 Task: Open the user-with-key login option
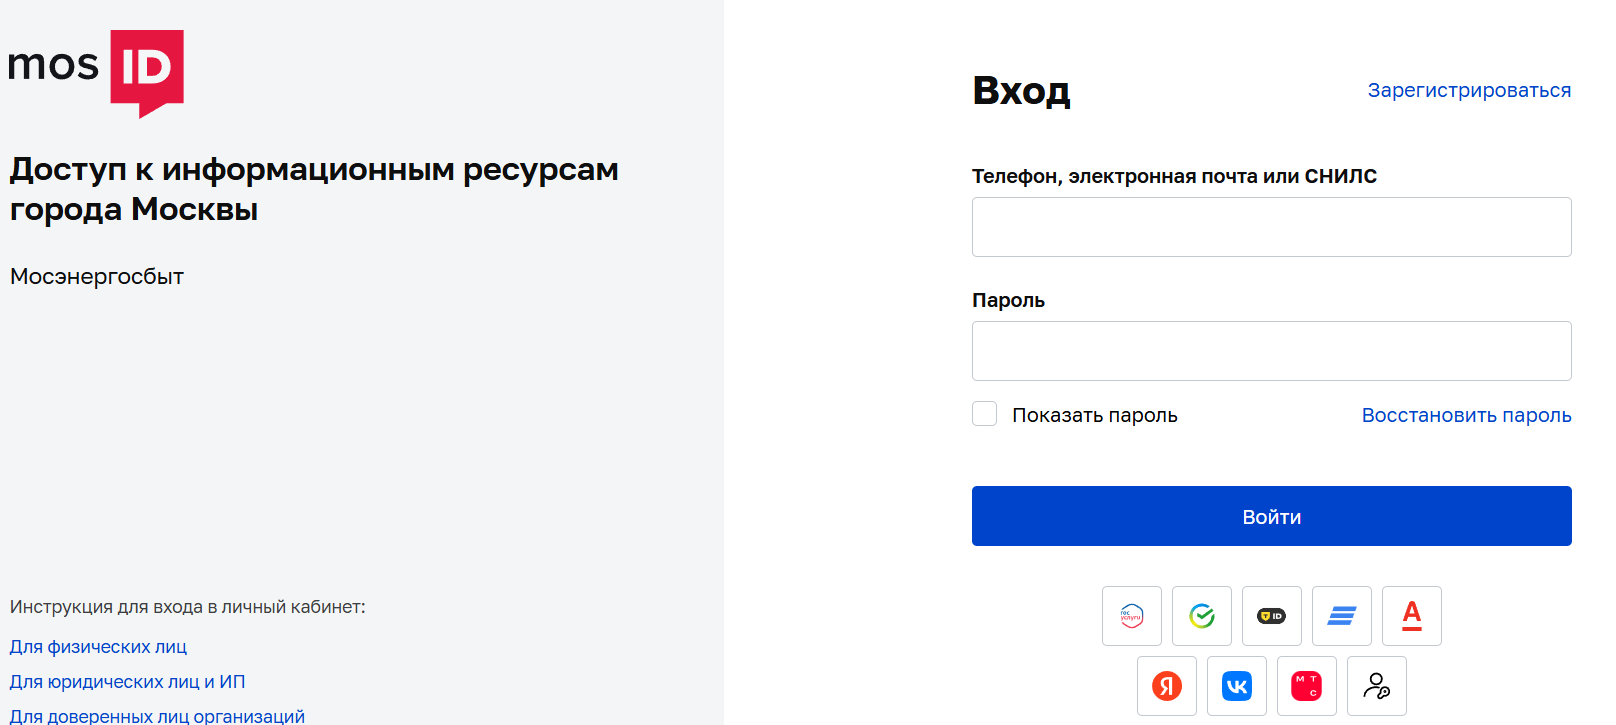tap(1376, 686)
